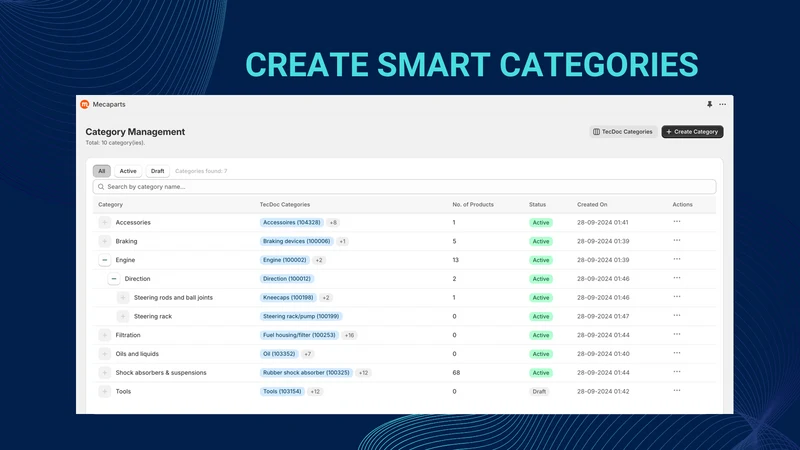
Task: Expand the Tools category
Action: tap(105, 391)
